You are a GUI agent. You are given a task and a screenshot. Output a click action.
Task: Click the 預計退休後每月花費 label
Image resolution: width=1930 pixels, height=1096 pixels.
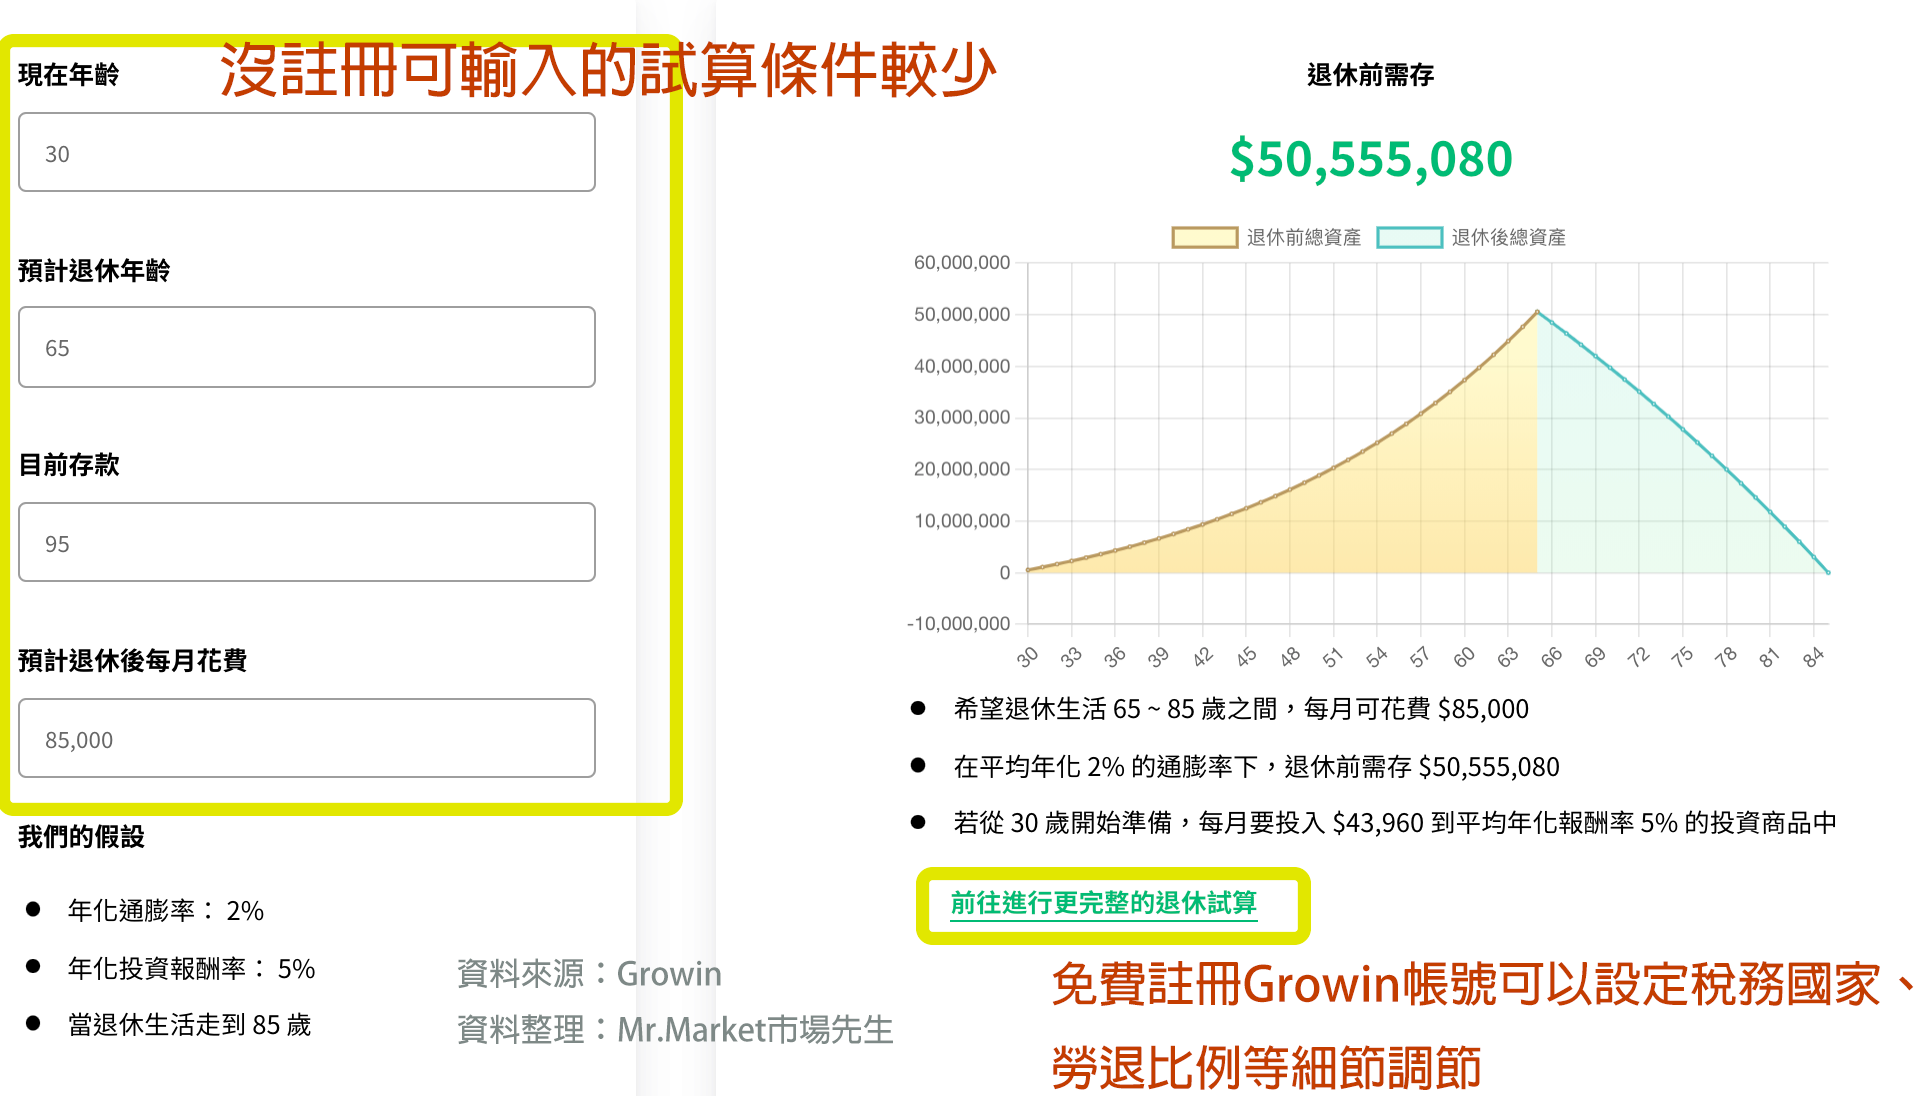[133, 661]
